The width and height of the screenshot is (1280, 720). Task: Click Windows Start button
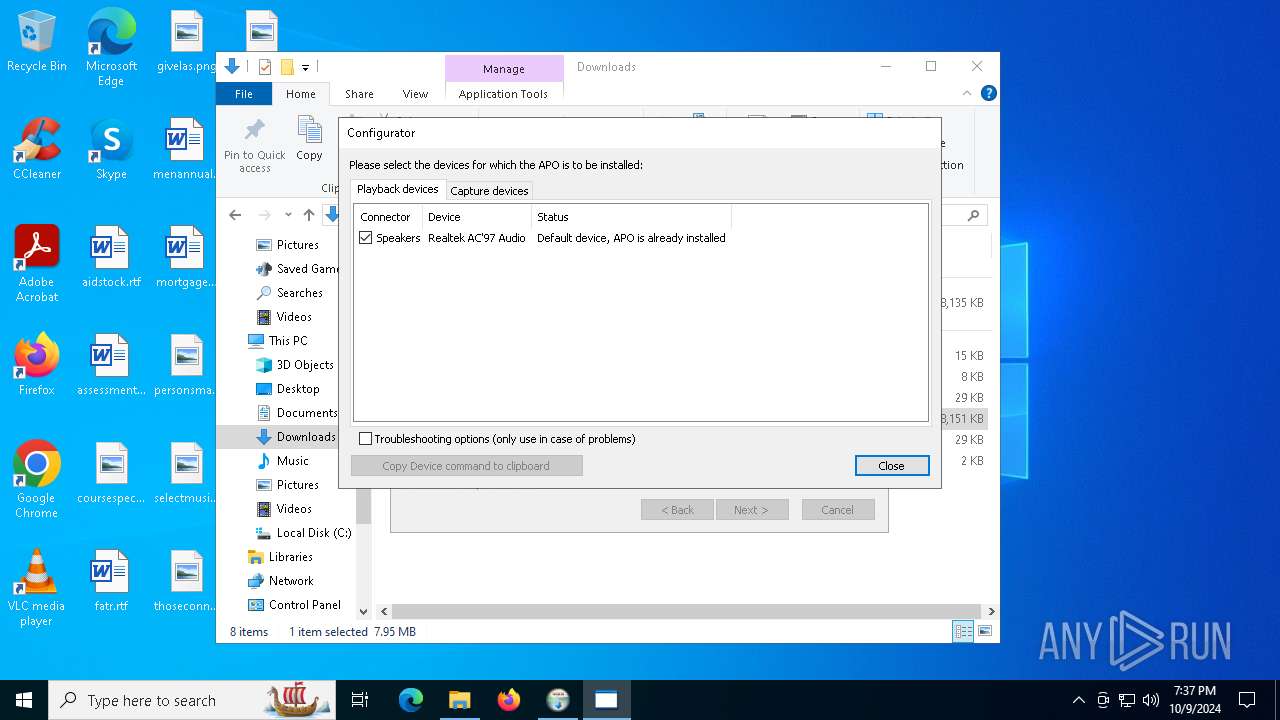click(x=24, y=700)
